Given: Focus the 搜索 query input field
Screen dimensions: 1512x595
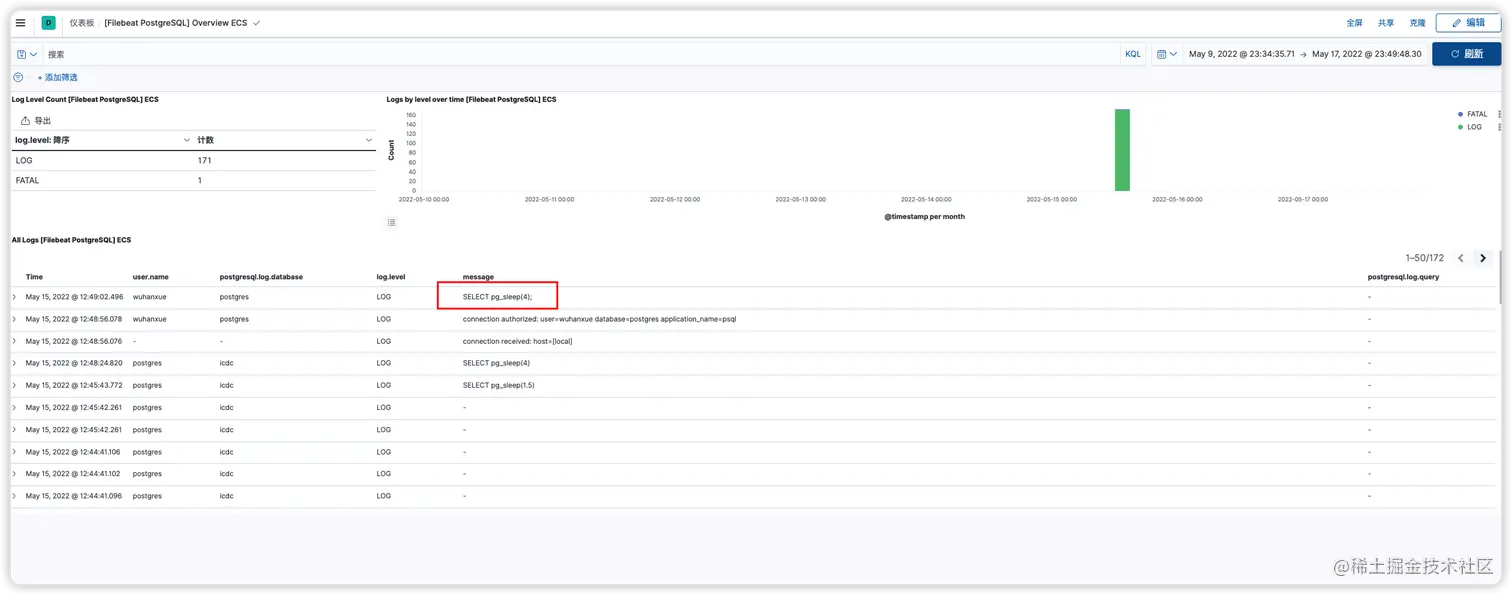Looking at the screenshot, I should point(580,54).
